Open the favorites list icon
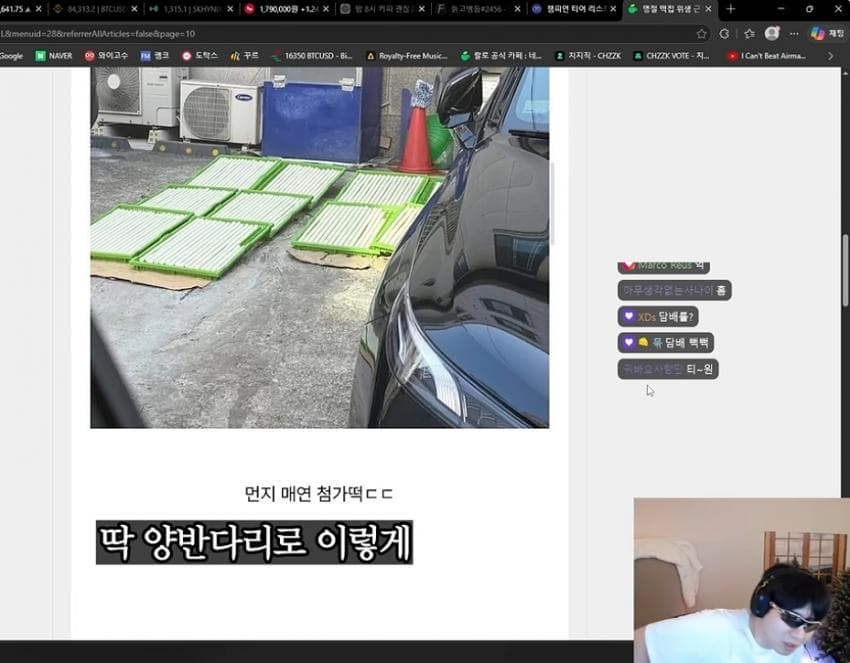850x663 pixels. tap(749, 34)
